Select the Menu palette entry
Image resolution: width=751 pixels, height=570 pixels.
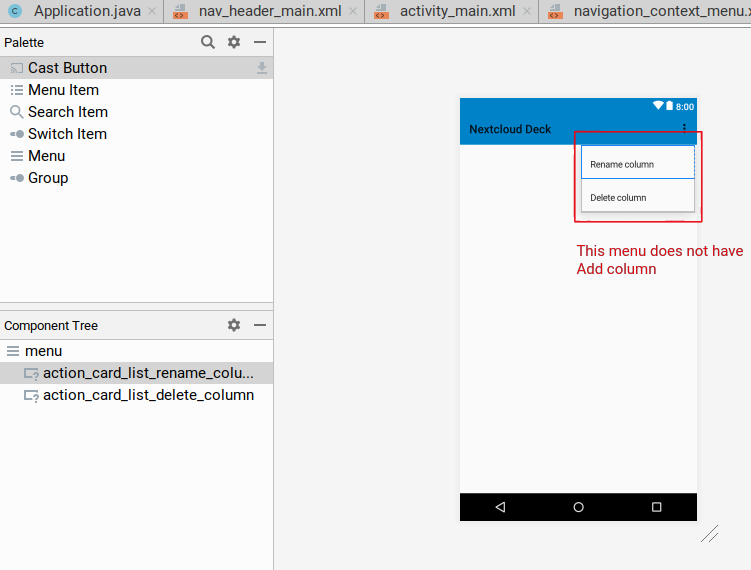(137, 156)
